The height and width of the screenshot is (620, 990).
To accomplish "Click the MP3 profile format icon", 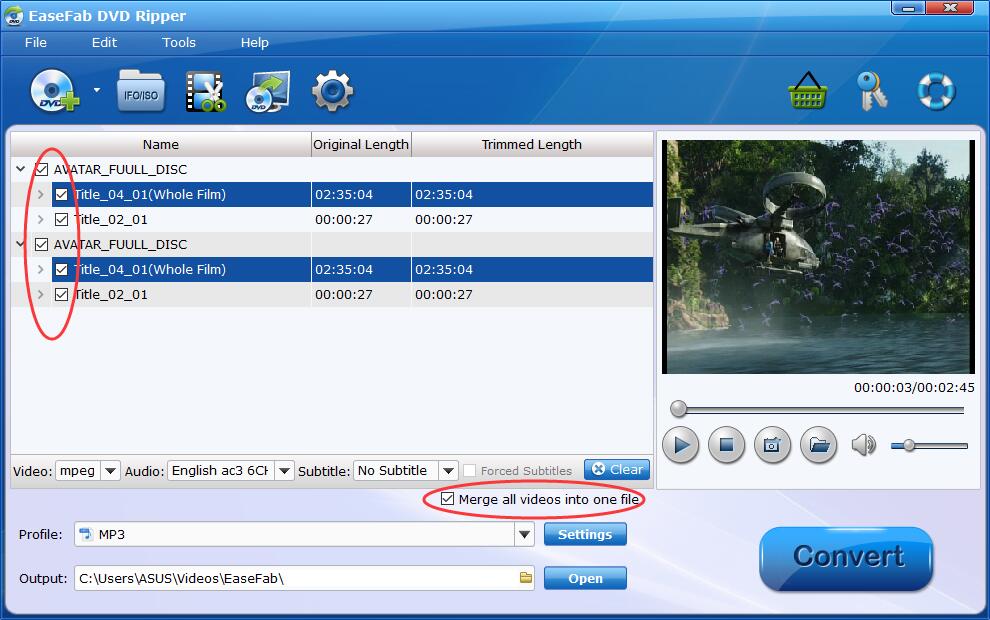I will click(86, 534).
